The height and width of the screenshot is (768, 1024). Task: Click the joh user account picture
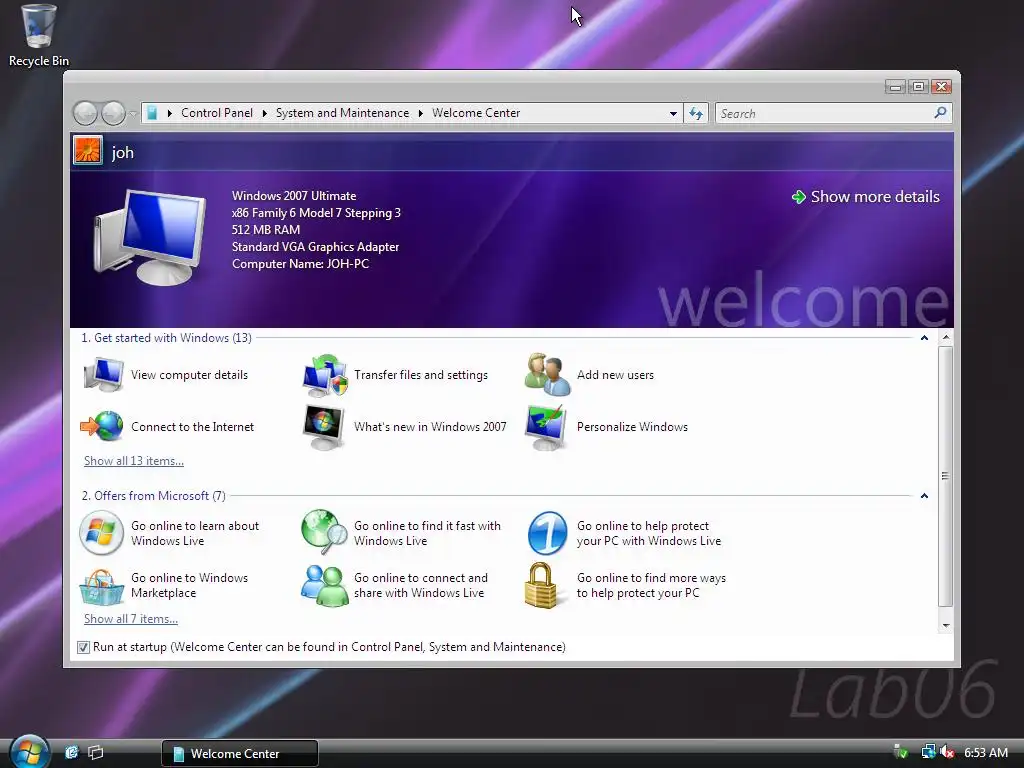[x=88, y=151]
